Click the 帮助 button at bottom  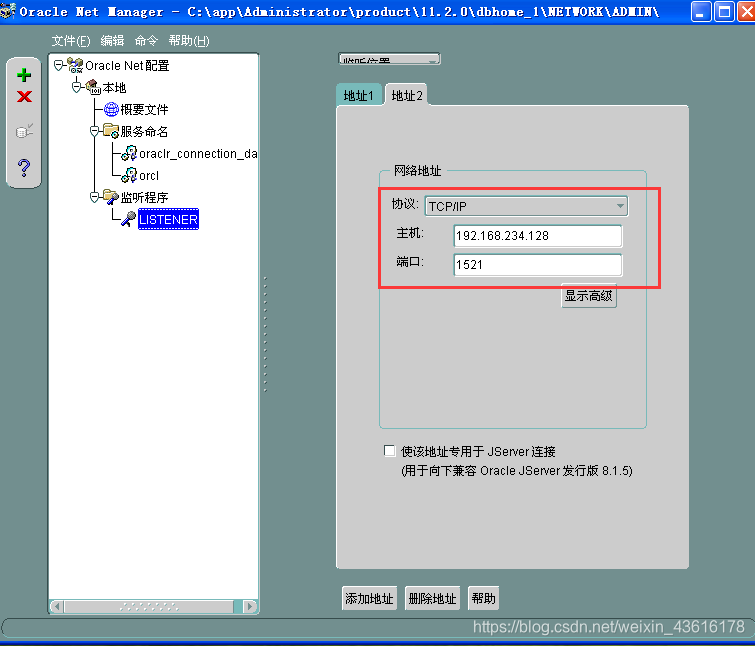click(x=483, y=598)
